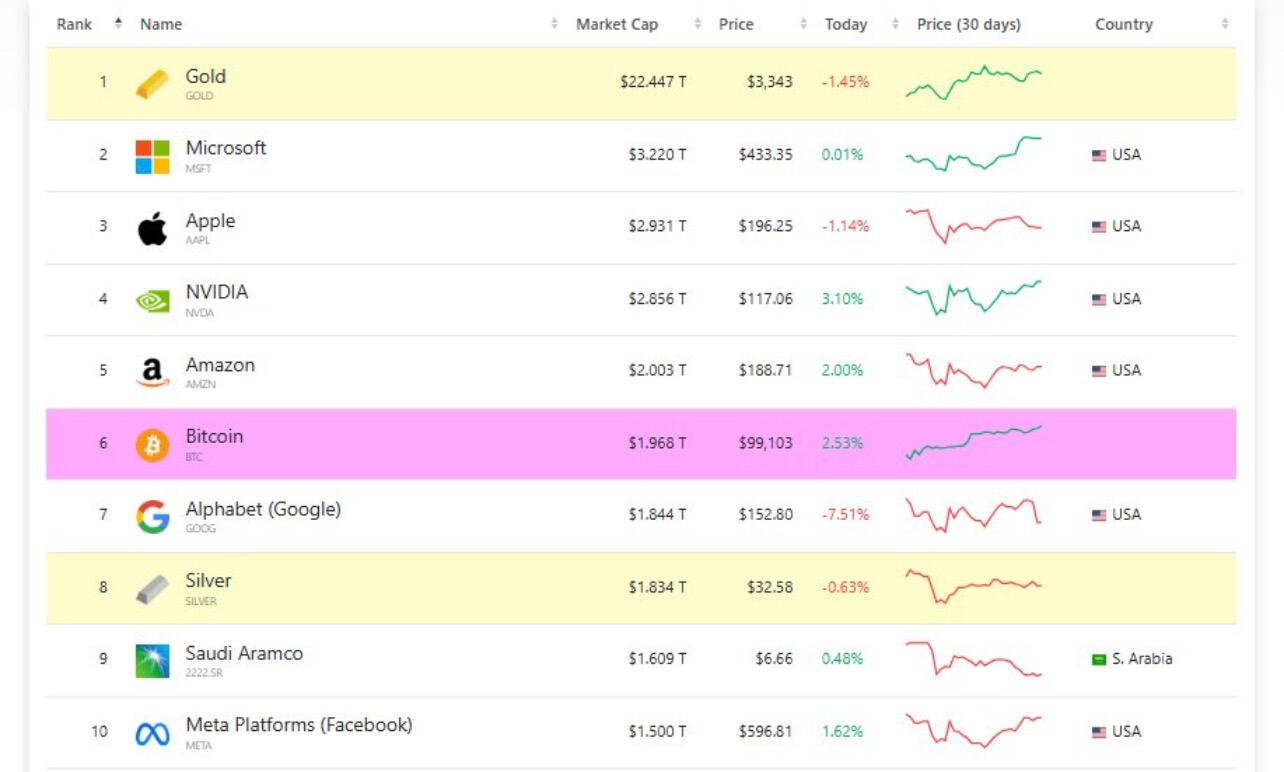The height and width of the screenshot is (772, 1284).
Task: Click the Meta Platforms logo icon
Action: point(152,734)
